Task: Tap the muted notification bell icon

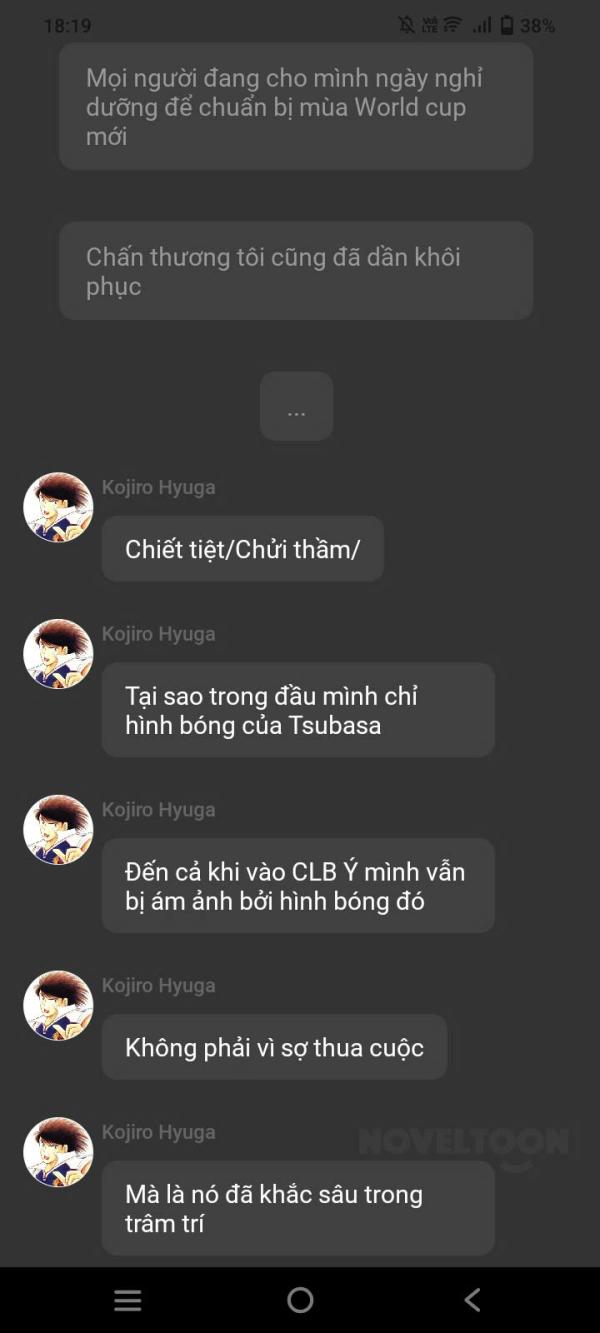Action: (406, 26)
